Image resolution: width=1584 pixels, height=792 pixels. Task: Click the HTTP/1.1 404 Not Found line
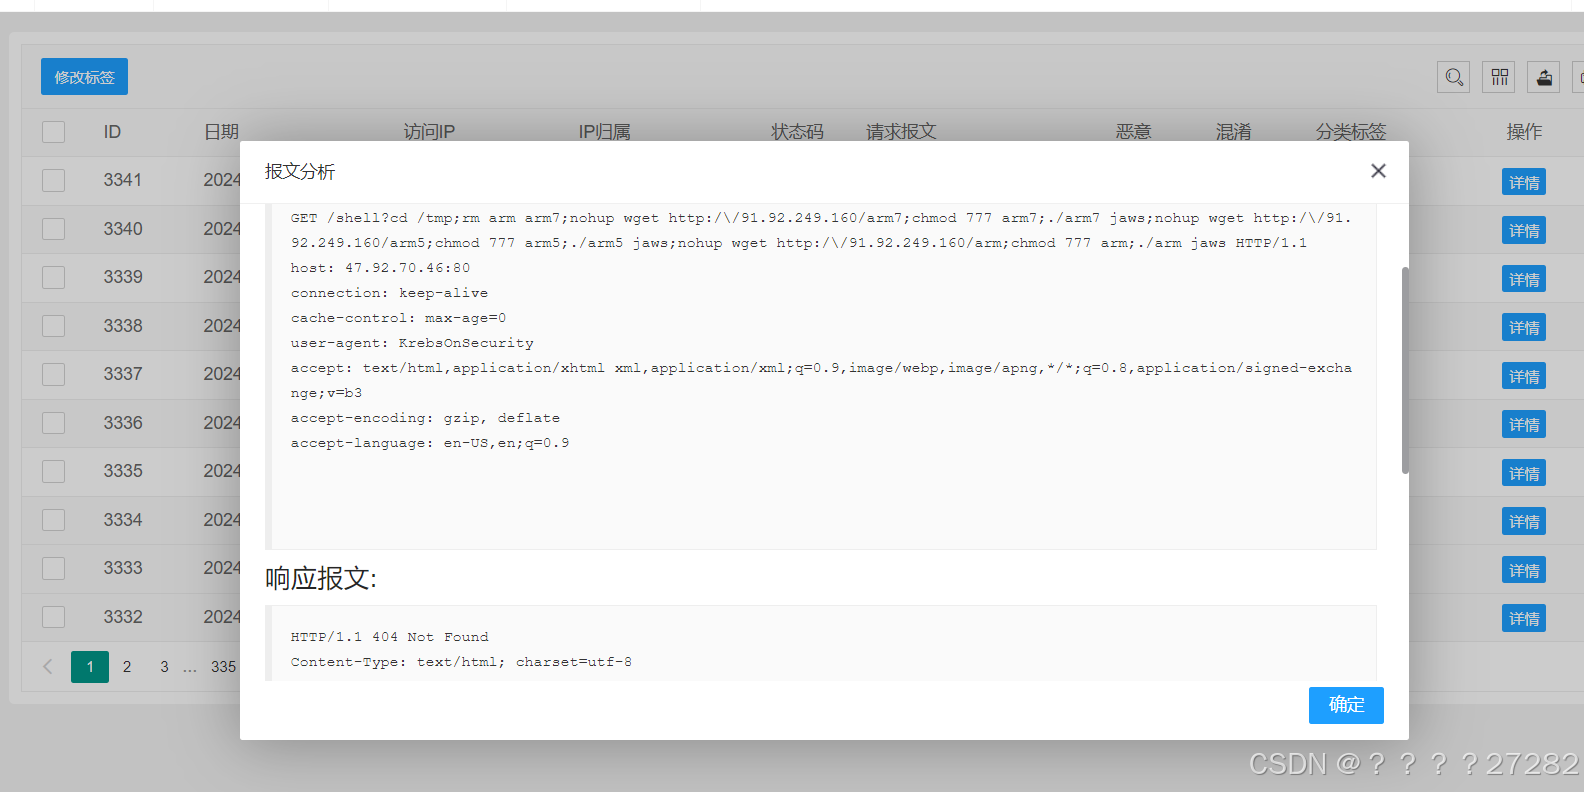[390, 637]
